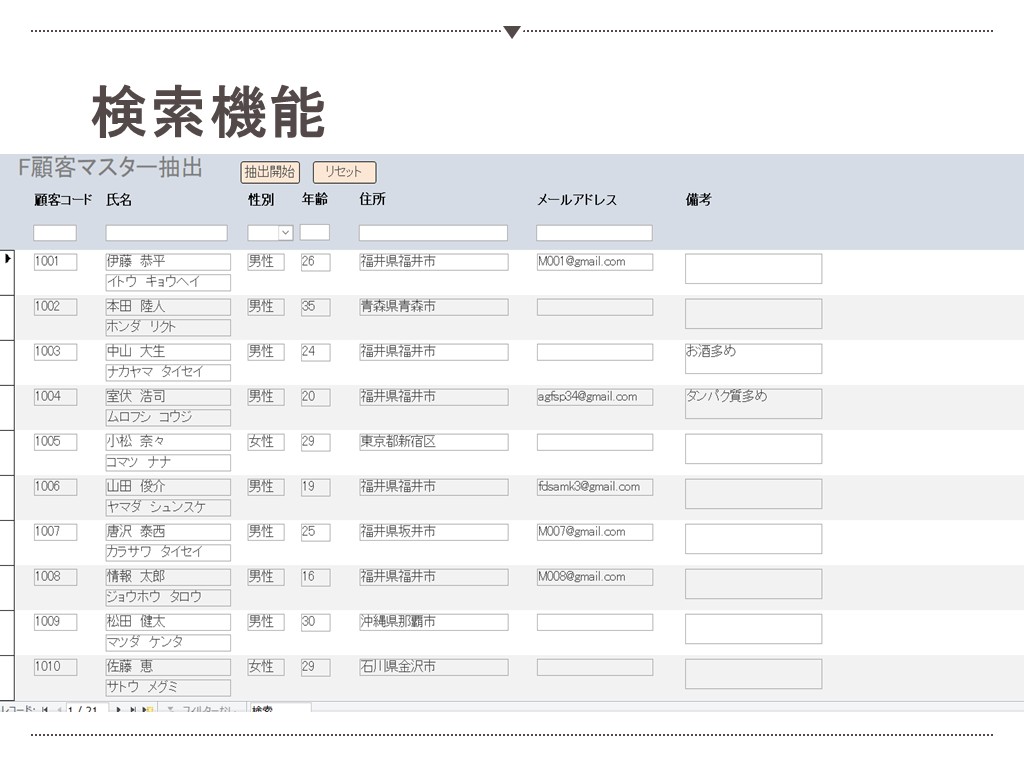Click the name field 本田 陸人
This screenshot has height=768, width=1024.
click(x=168, y=307)
